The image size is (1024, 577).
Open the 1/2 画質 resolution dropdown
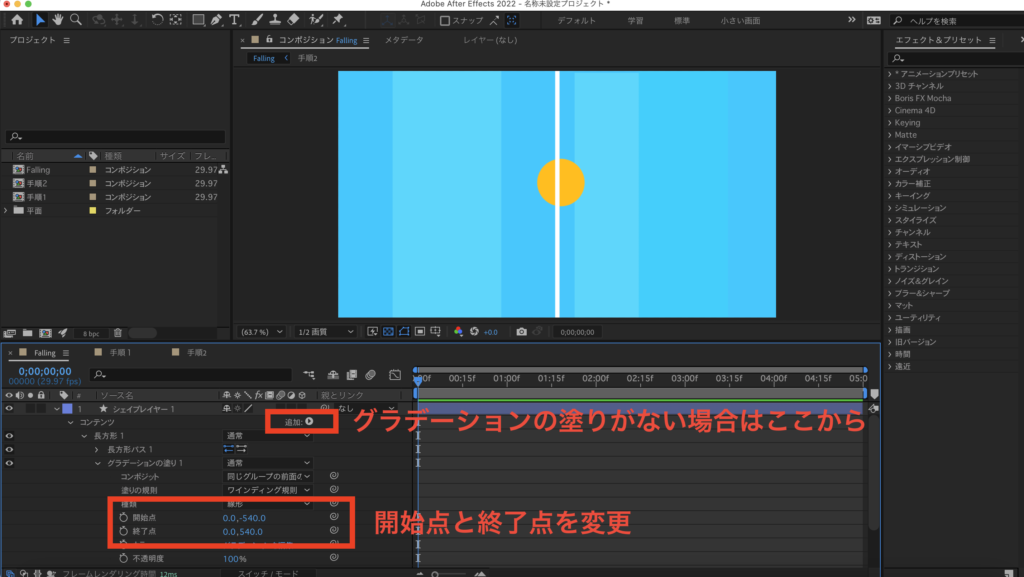(324, 331)
